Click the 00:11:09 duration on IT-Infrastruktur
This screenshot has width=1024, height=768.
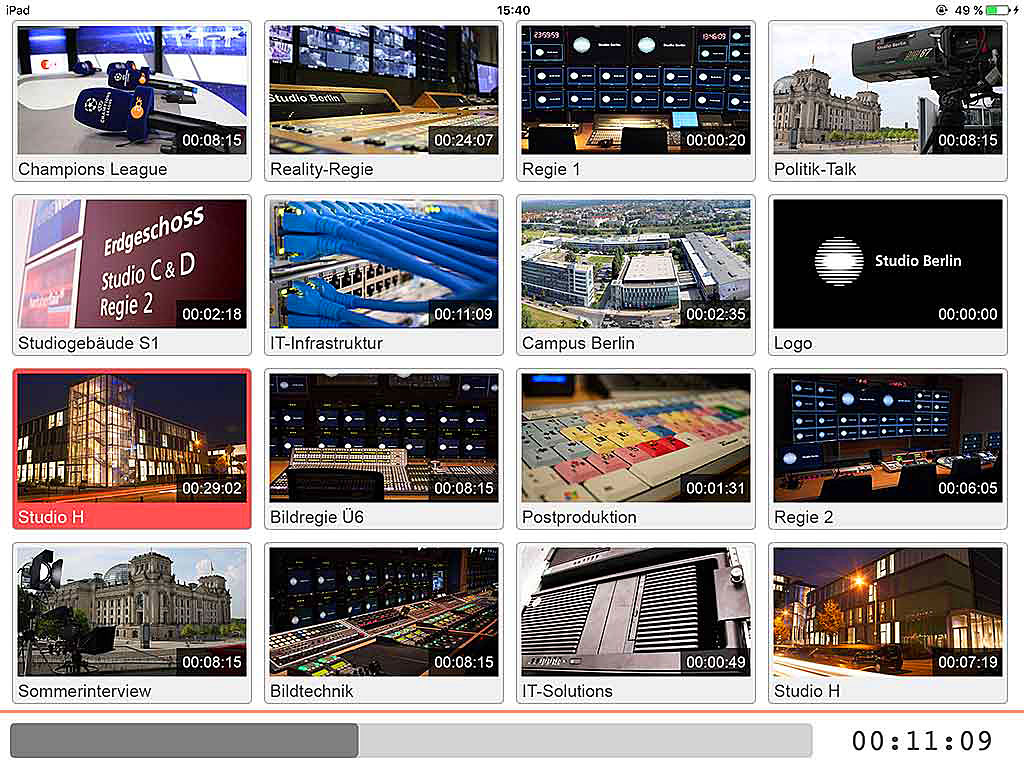464,314
